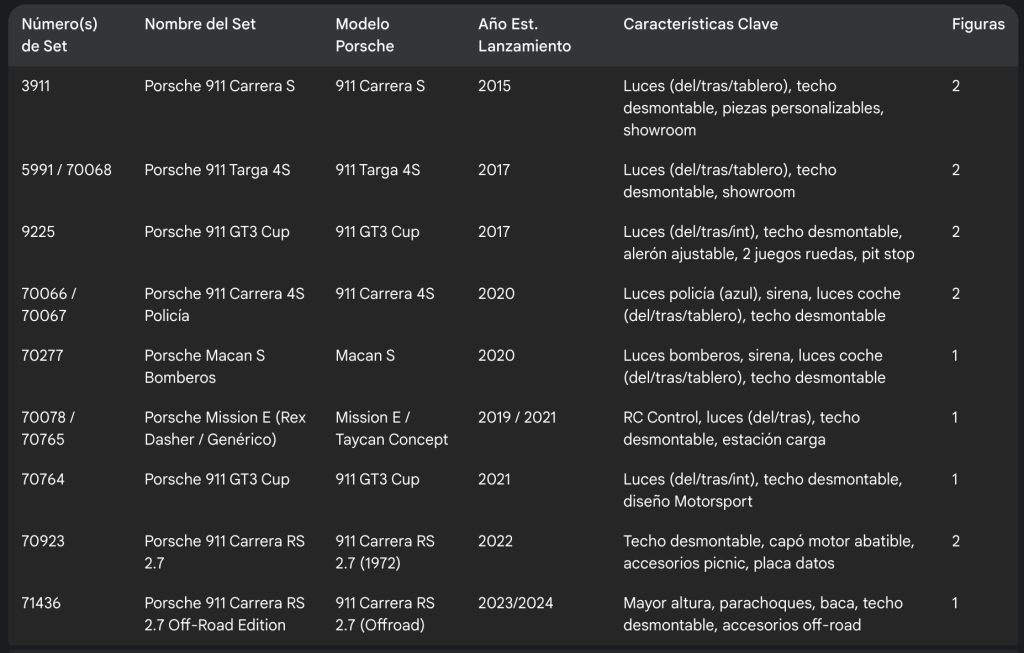Click the "Porsche Macan S Bomberos" cell

coord(205,366)
